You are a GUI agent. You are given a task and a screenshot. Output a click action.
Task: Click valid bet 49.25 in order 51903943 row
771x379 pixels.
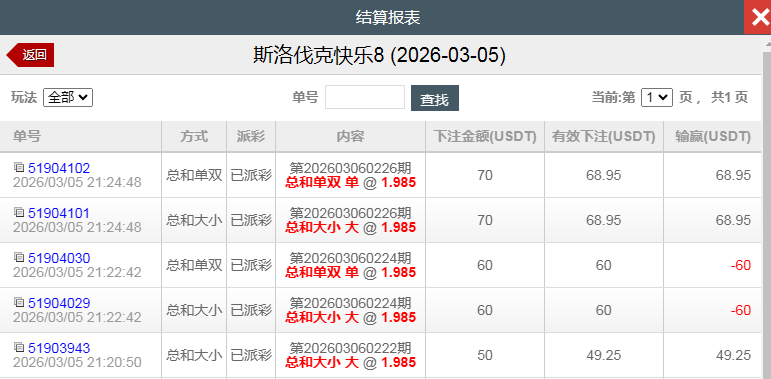[603, 355]
